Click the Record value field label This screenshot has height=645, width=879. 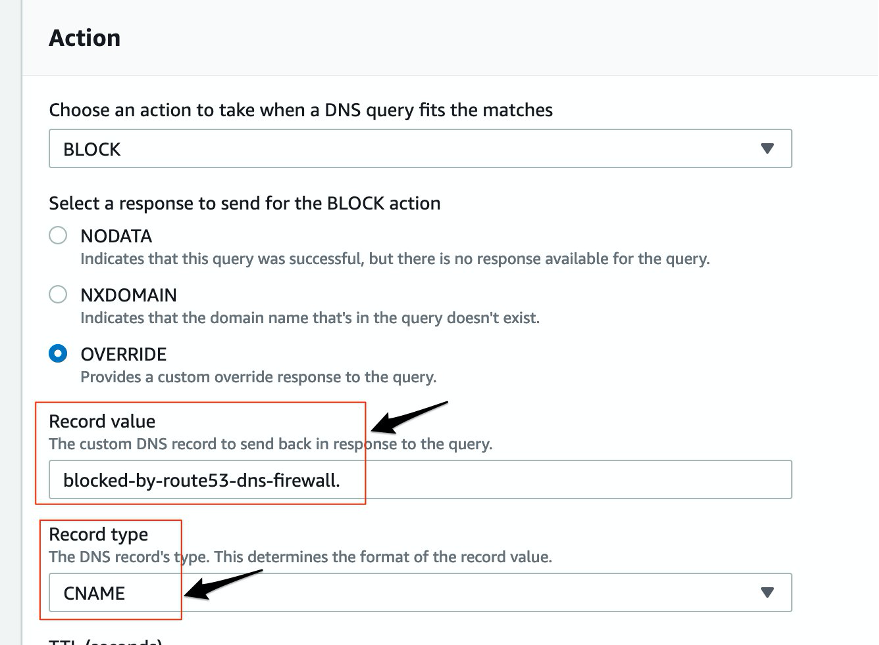[102, 421]
